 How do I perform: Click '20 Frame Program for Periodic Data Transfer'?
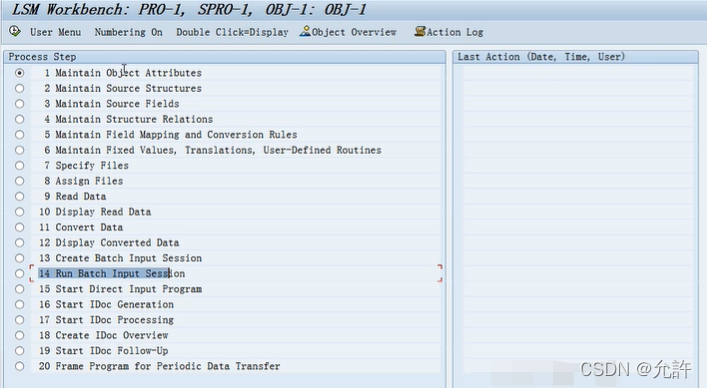coord(159,366)
